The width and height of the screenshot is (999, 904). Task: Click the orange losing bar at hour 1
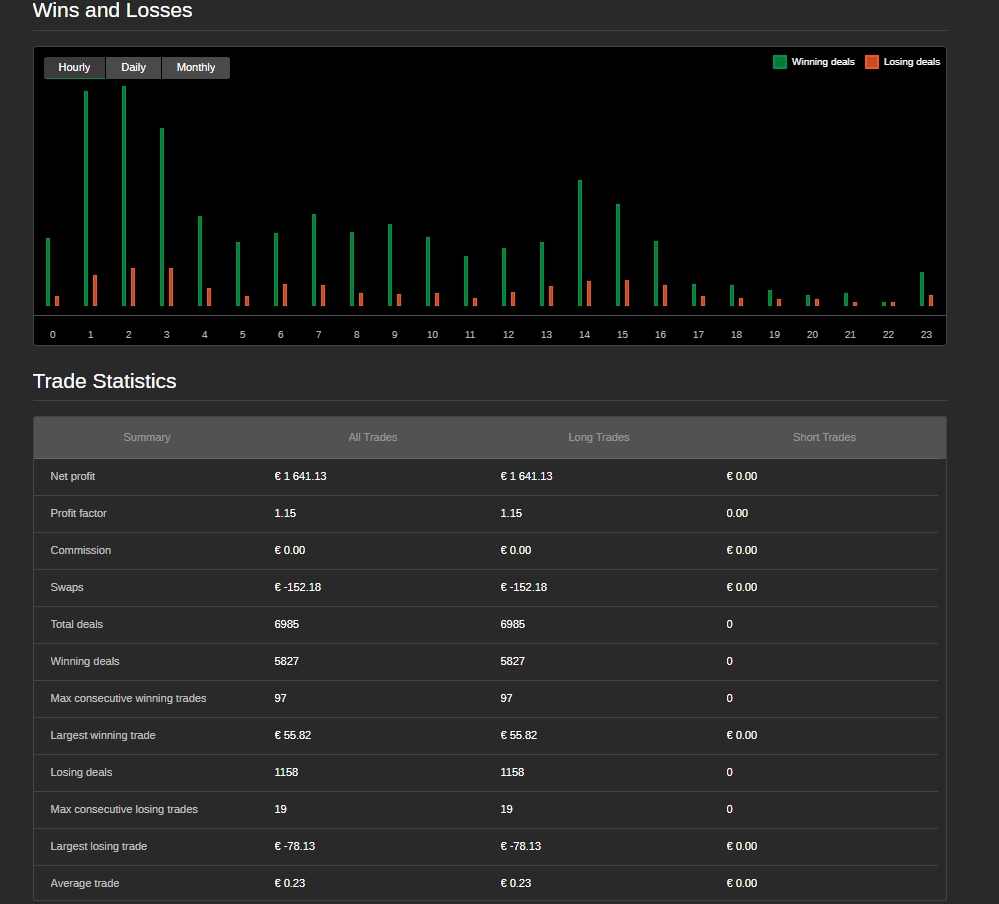coord(95,290)
